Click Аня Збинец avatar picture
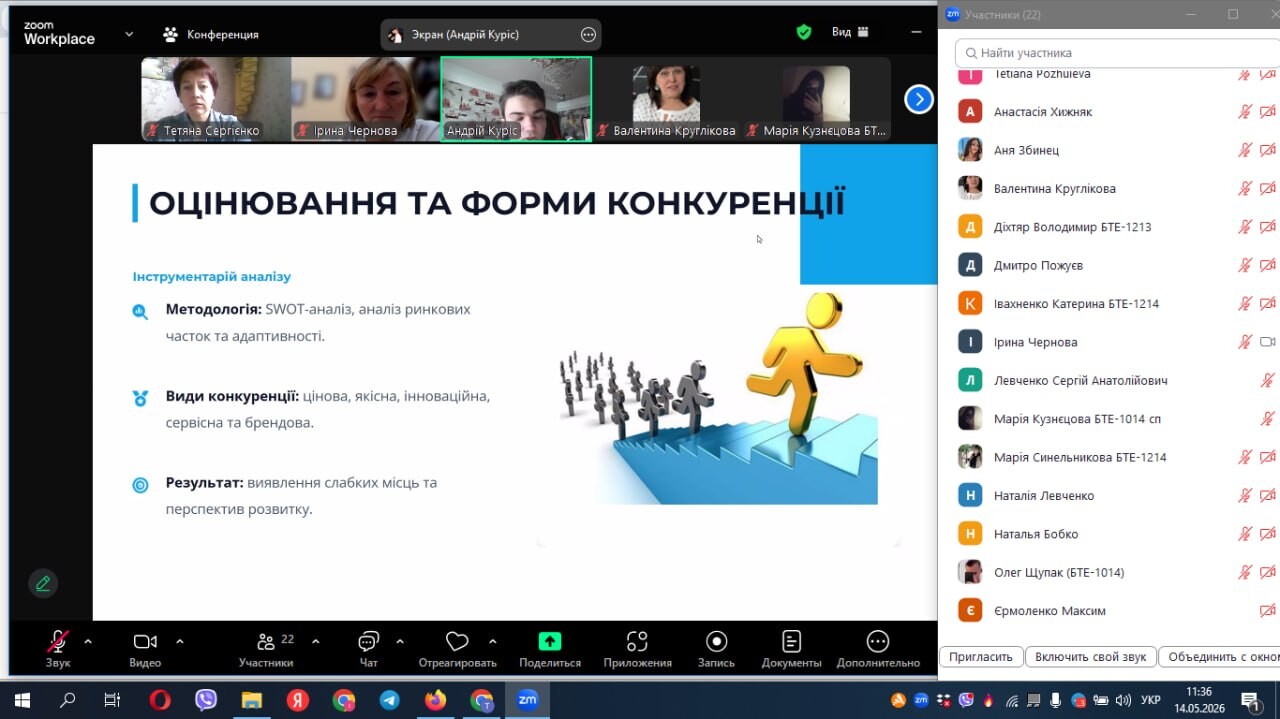The width and height of the screenshot is (1280, 719). (x=970, y=150)
